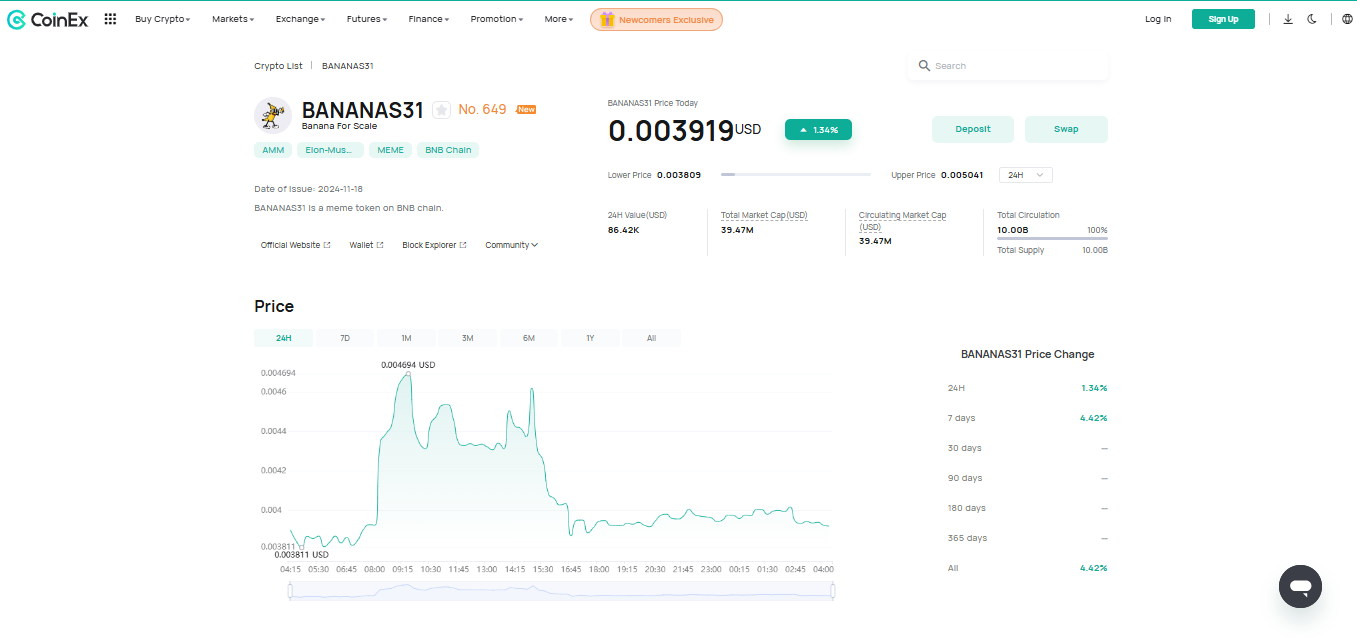Screen dimensions: 1357x638
Task: Open the chat support bubble
Action: pos(1300,586)
